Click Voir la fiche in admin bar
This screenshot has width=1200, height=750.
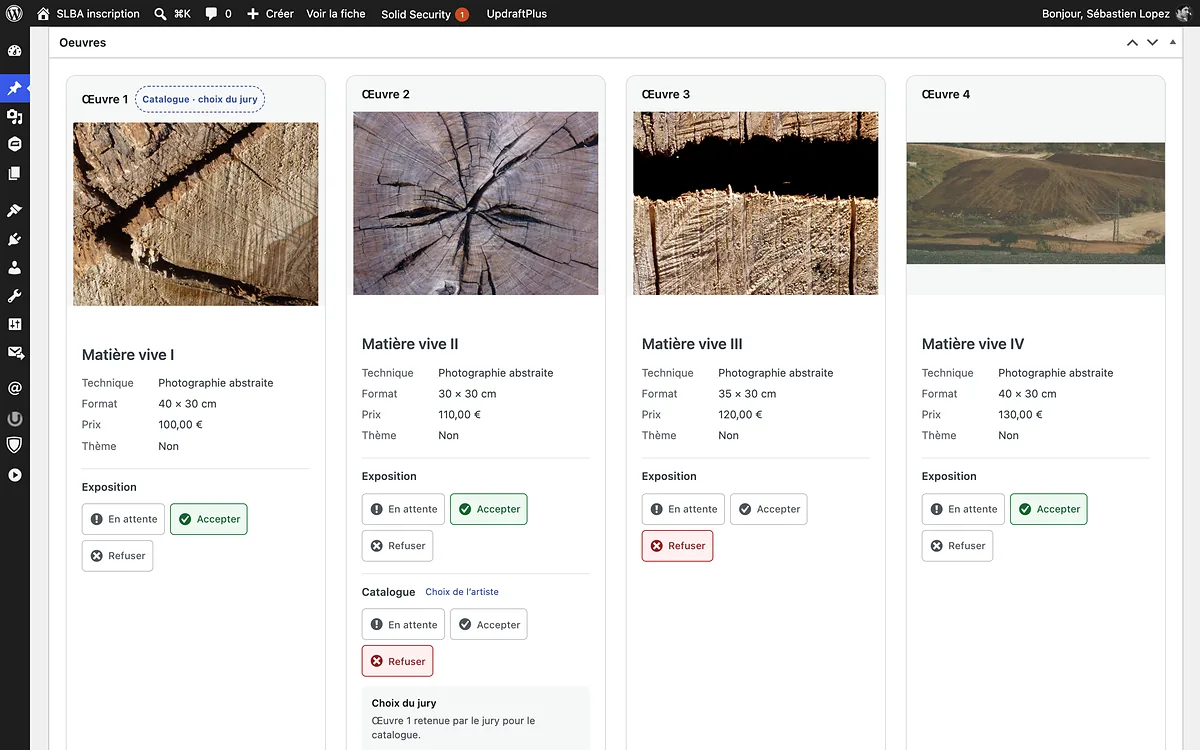point(336,14)
